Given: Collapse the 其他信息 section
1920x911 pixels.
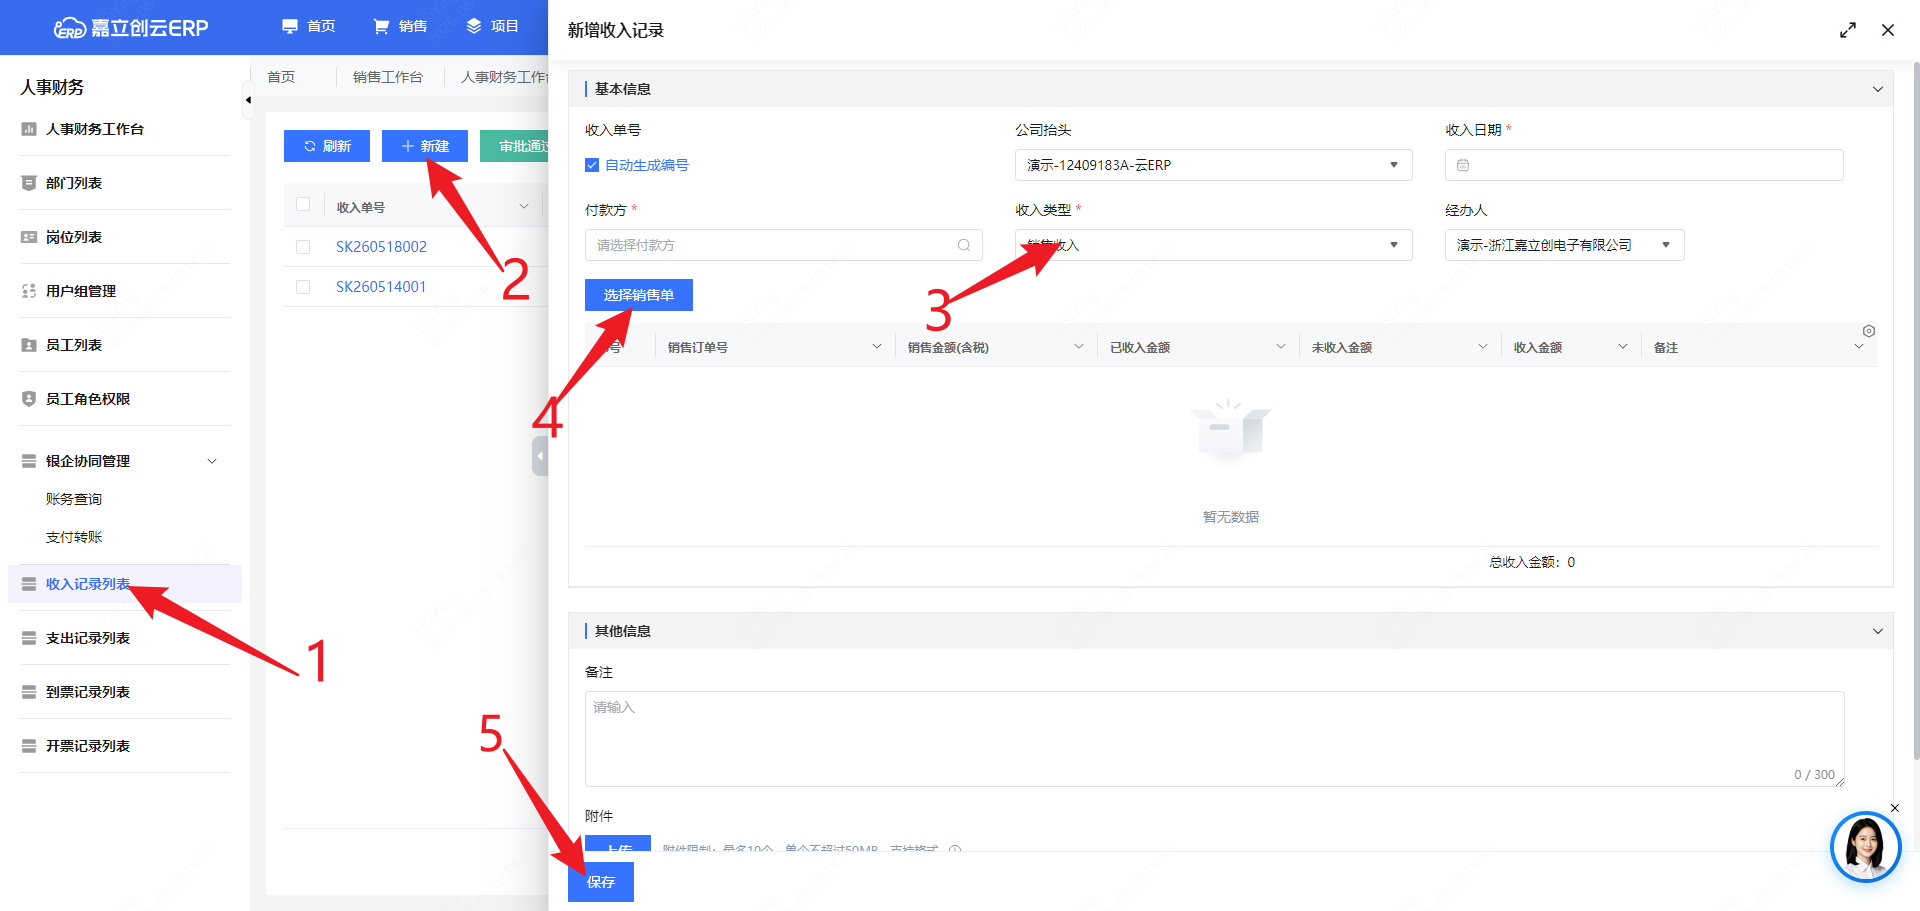Looking at the screenshot, I should (x=1877, y=631).
